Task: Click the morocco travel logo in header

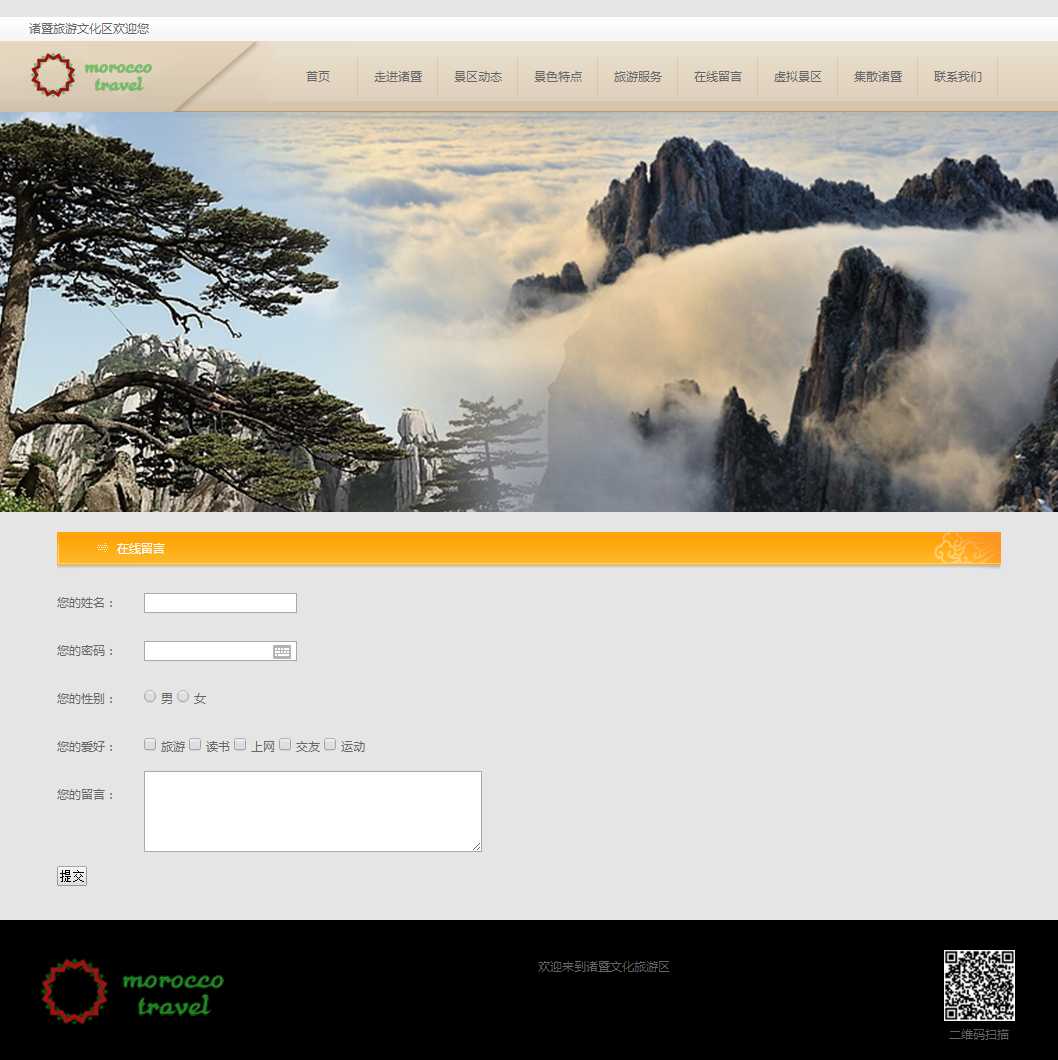Action: (91, 76)
